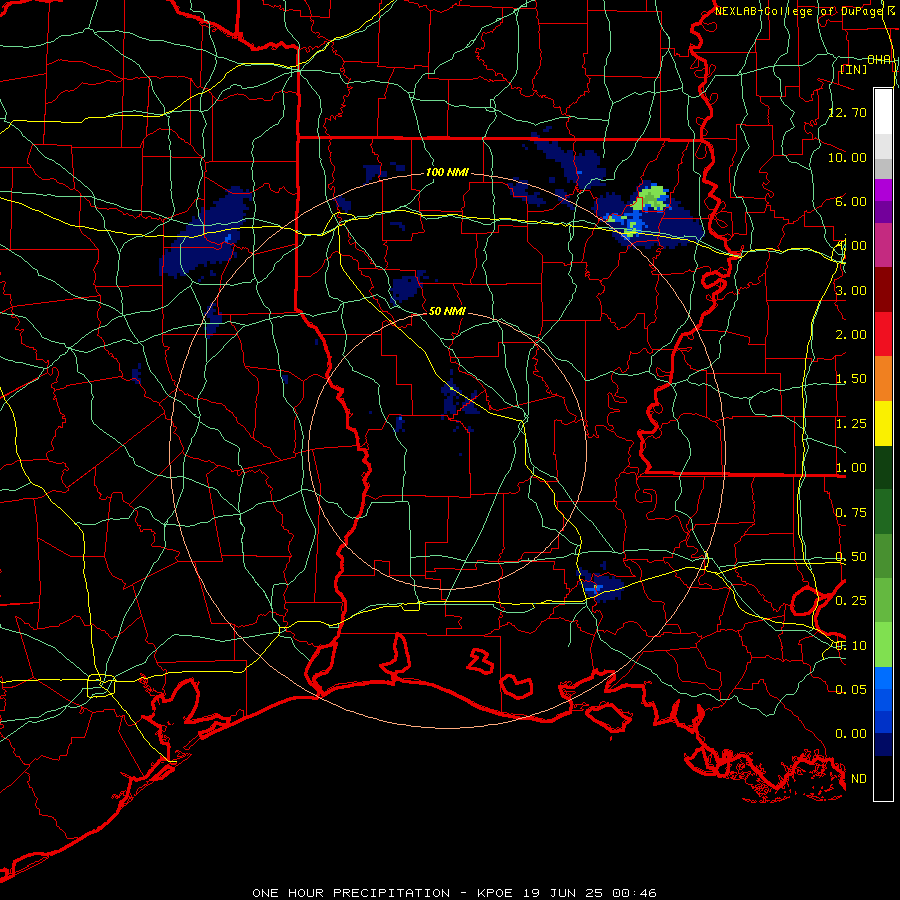The image size is (900, 900).
Task: Click the 0.25 legend value
Action: tap(851, 601)
